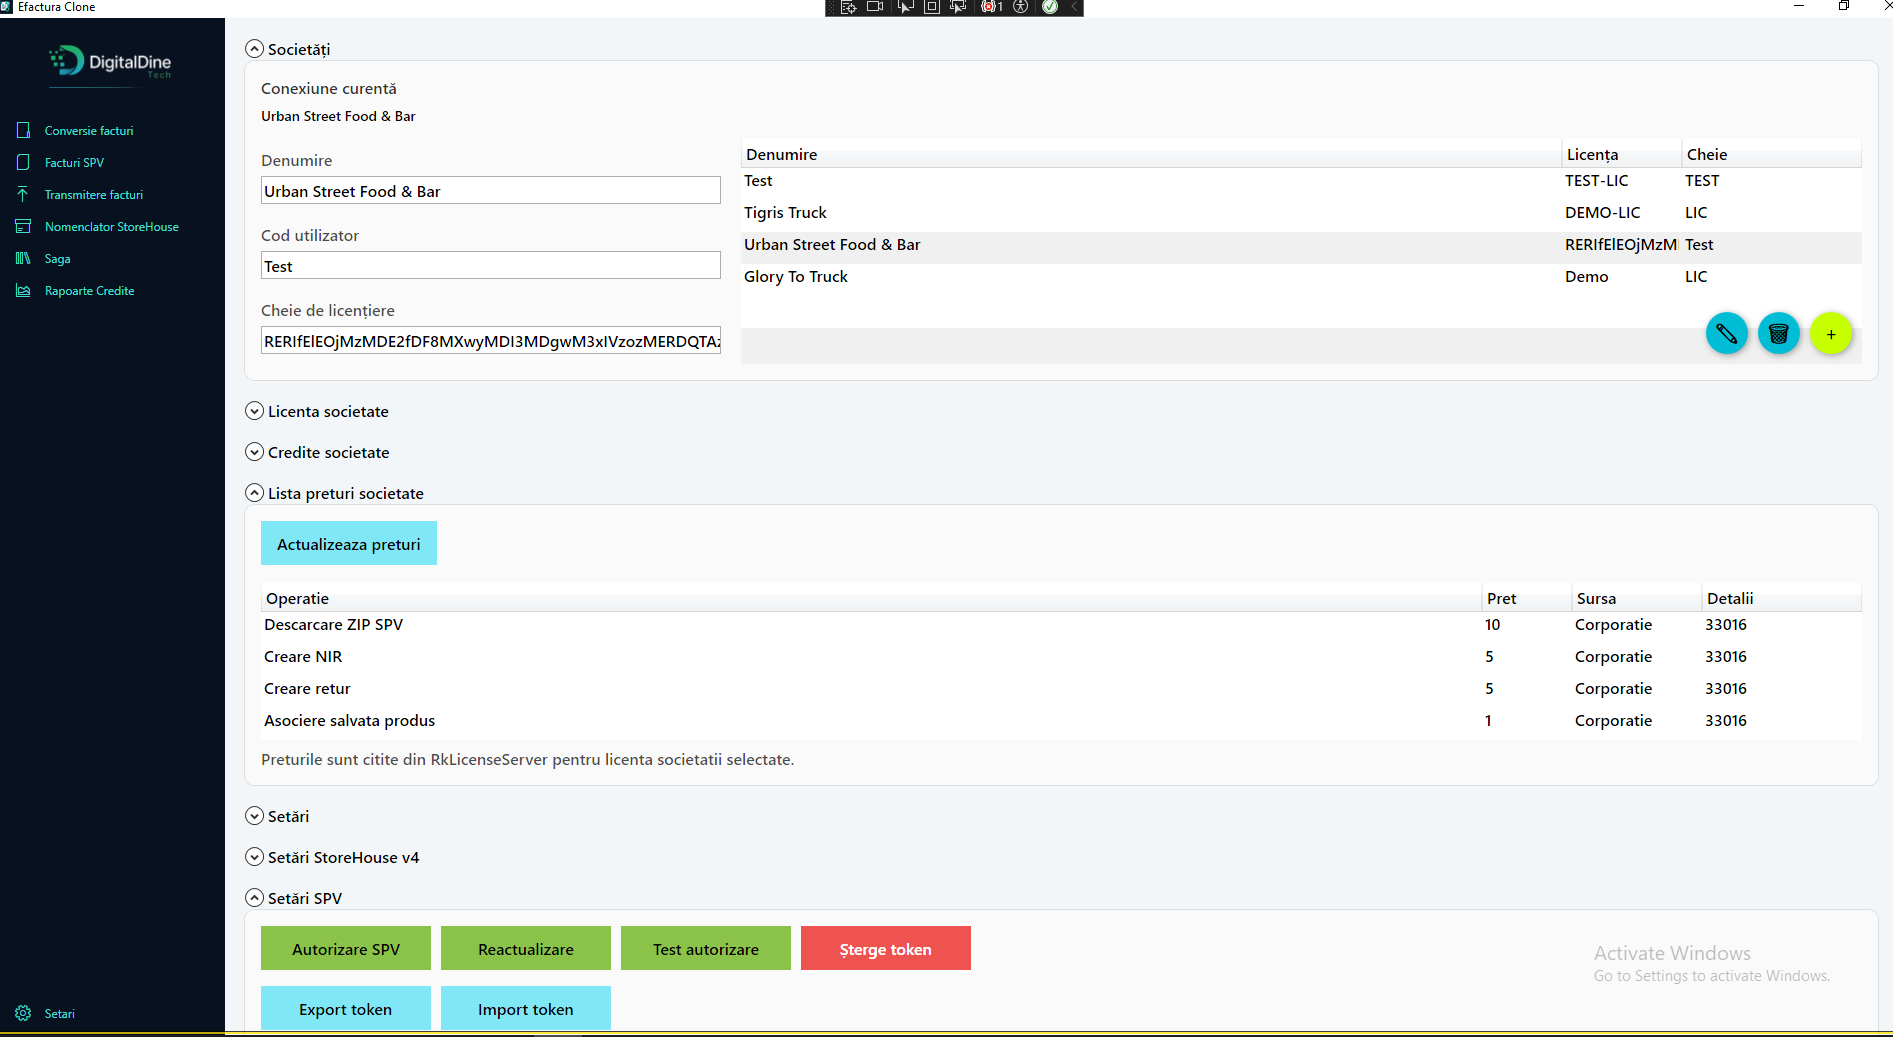This screenshot has width=1893, height=1037.
Task: Expand the Credite societate section
Action: click(x=255, y=452)
